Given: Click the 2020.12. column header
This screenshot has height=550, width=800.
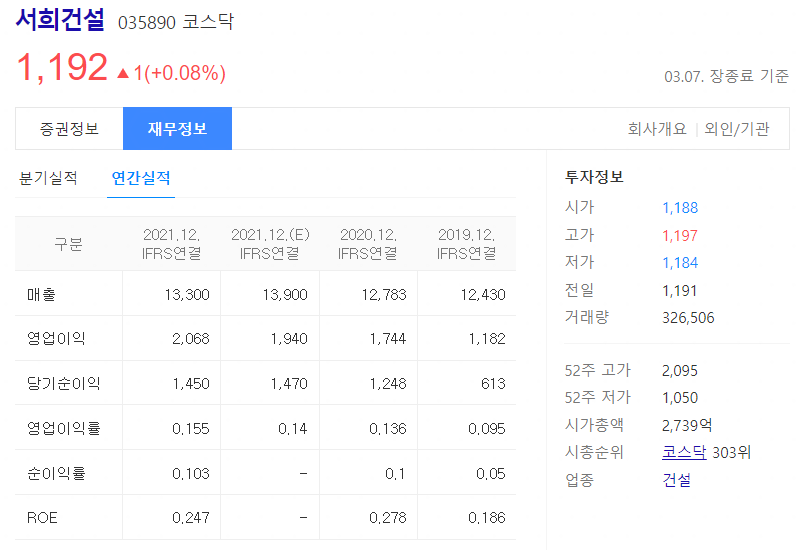Looking at the screenshot, I should [368, 244].
